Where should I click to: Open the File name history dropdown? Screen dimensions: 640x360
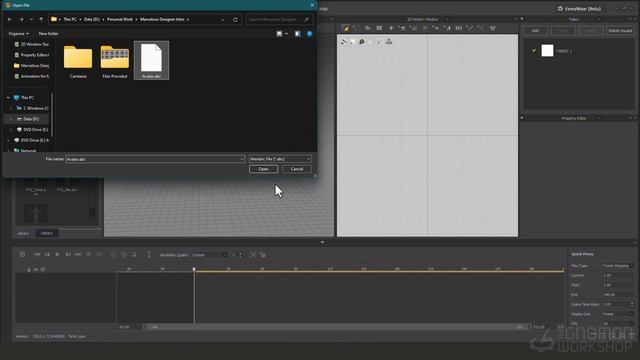pos(242,159)
